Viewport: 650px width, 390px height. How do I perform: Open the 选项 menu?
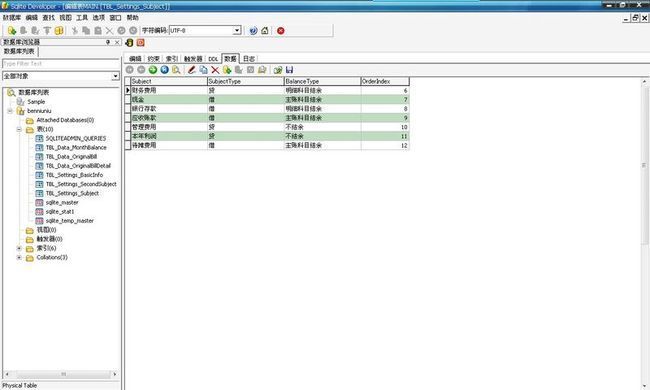[x=99, y=18]
